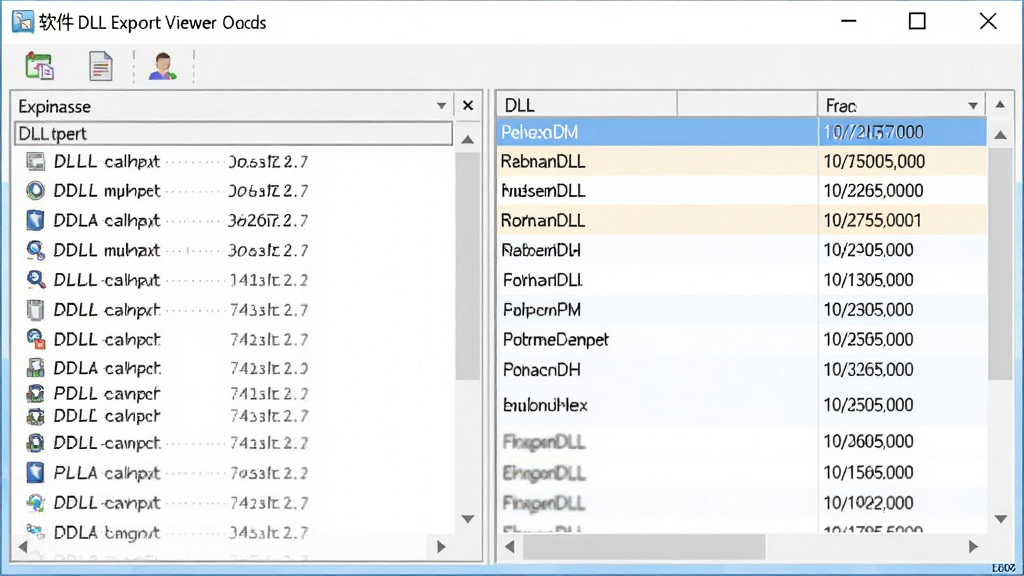The height and width of the screenshot is (576, 1024).
Task: Click the value '10/2755,0001'
Action: click(872, 220)
